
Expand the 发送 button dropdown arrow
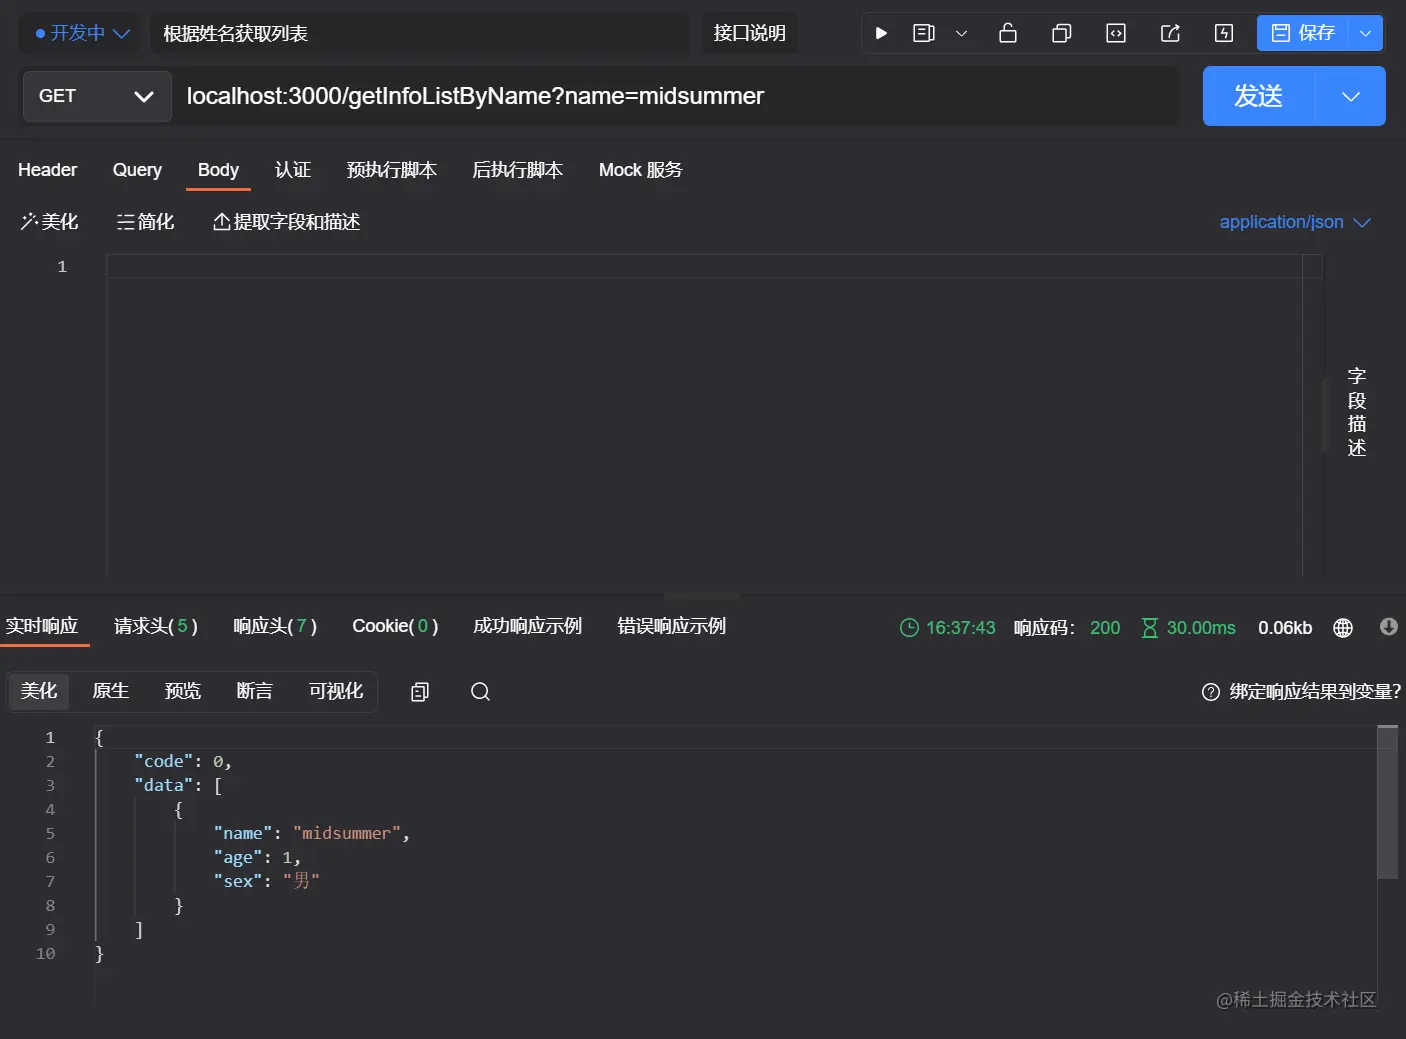[1351, 96]
